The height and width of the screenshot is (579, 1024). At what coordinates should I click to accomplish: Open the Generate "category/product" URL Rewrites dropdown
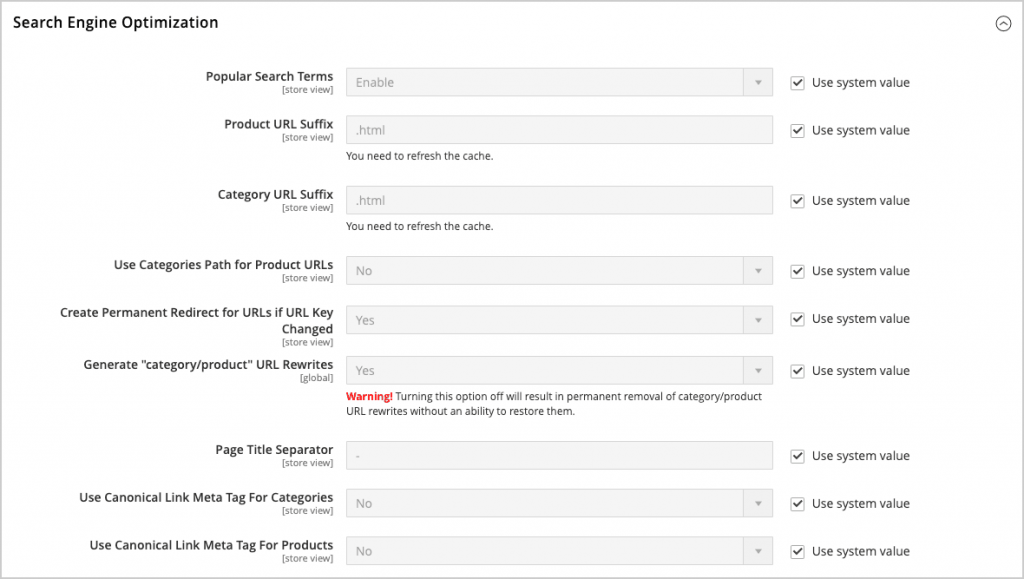558,370
